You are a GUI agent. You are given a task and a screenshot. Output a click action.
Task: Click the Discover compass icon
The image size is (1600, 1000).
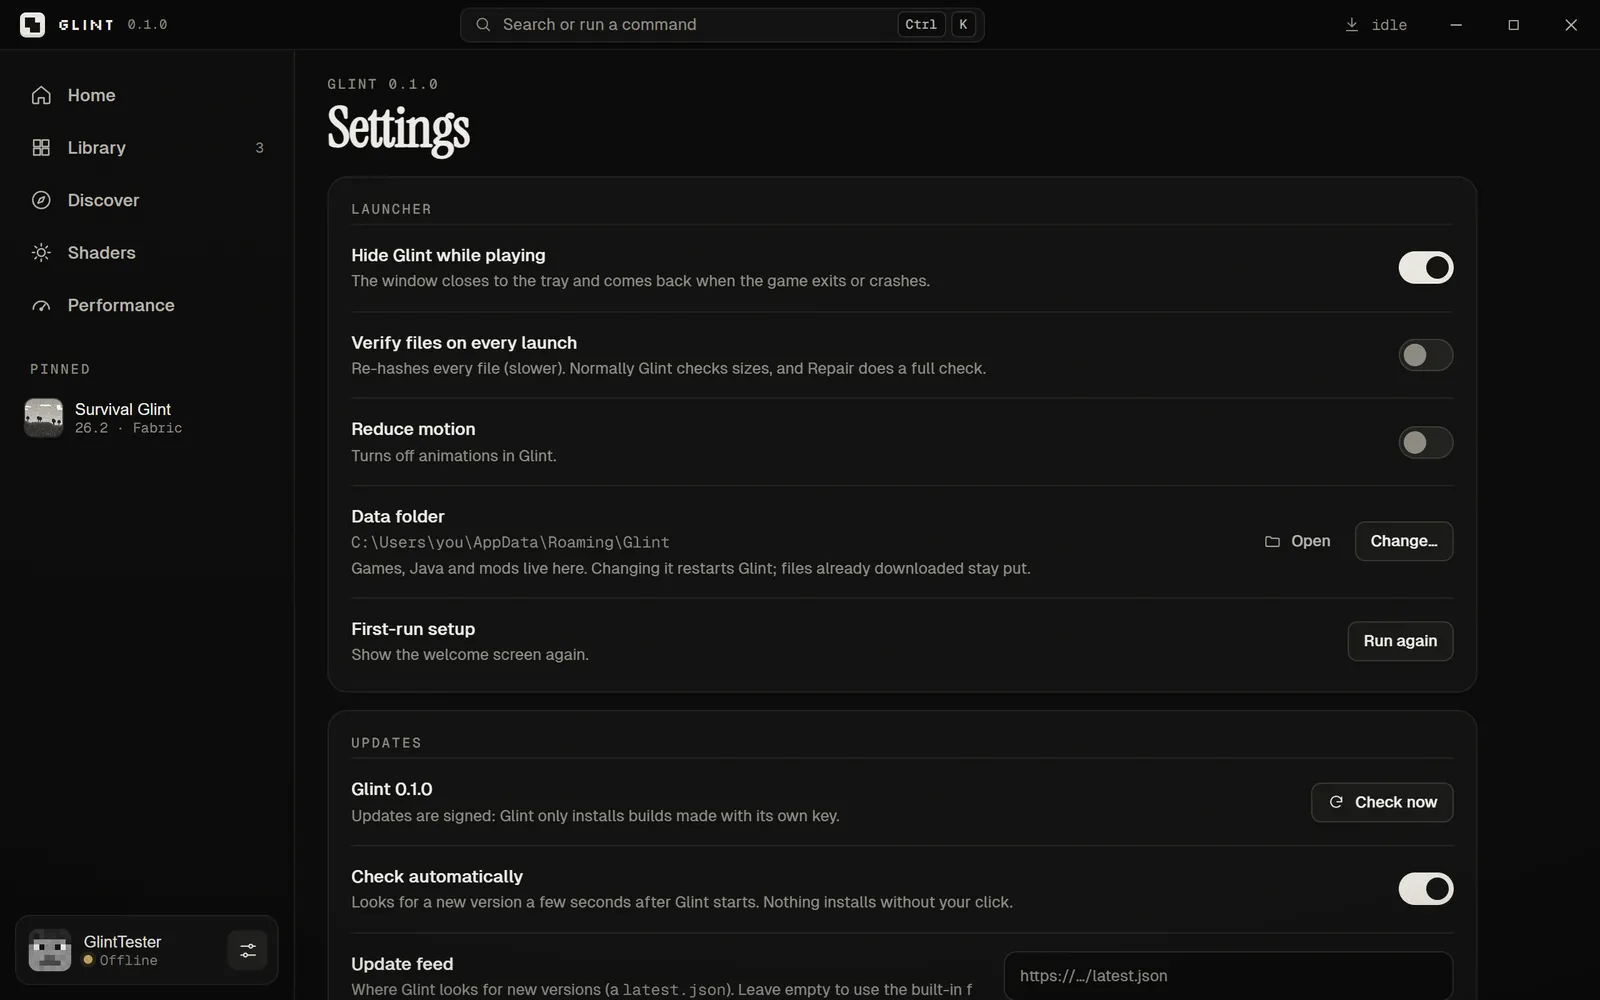(x=41, y=200)
